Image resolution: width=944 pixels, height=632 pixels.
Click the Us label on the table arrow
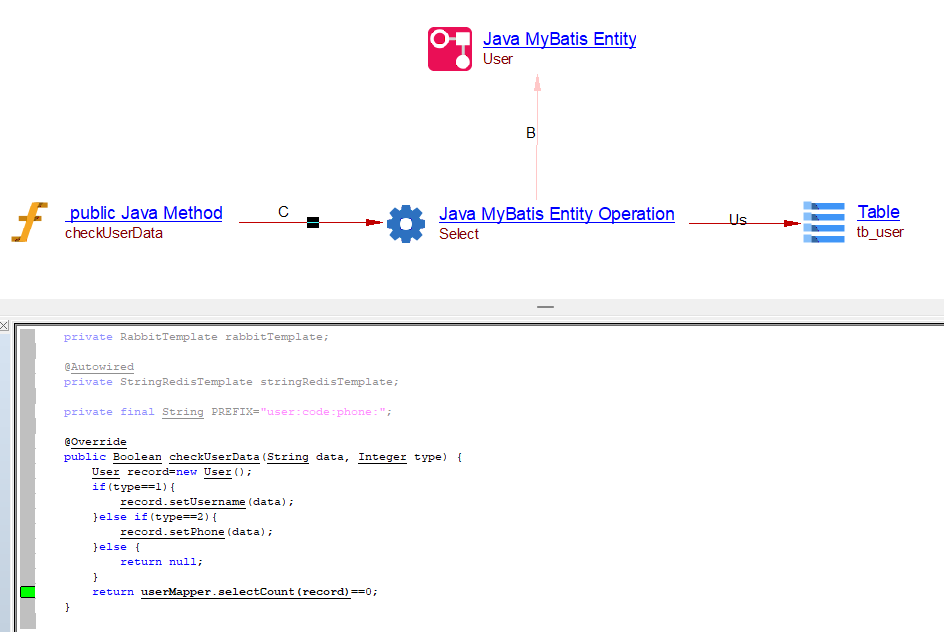pyautogui.click(x=737, y=220)
